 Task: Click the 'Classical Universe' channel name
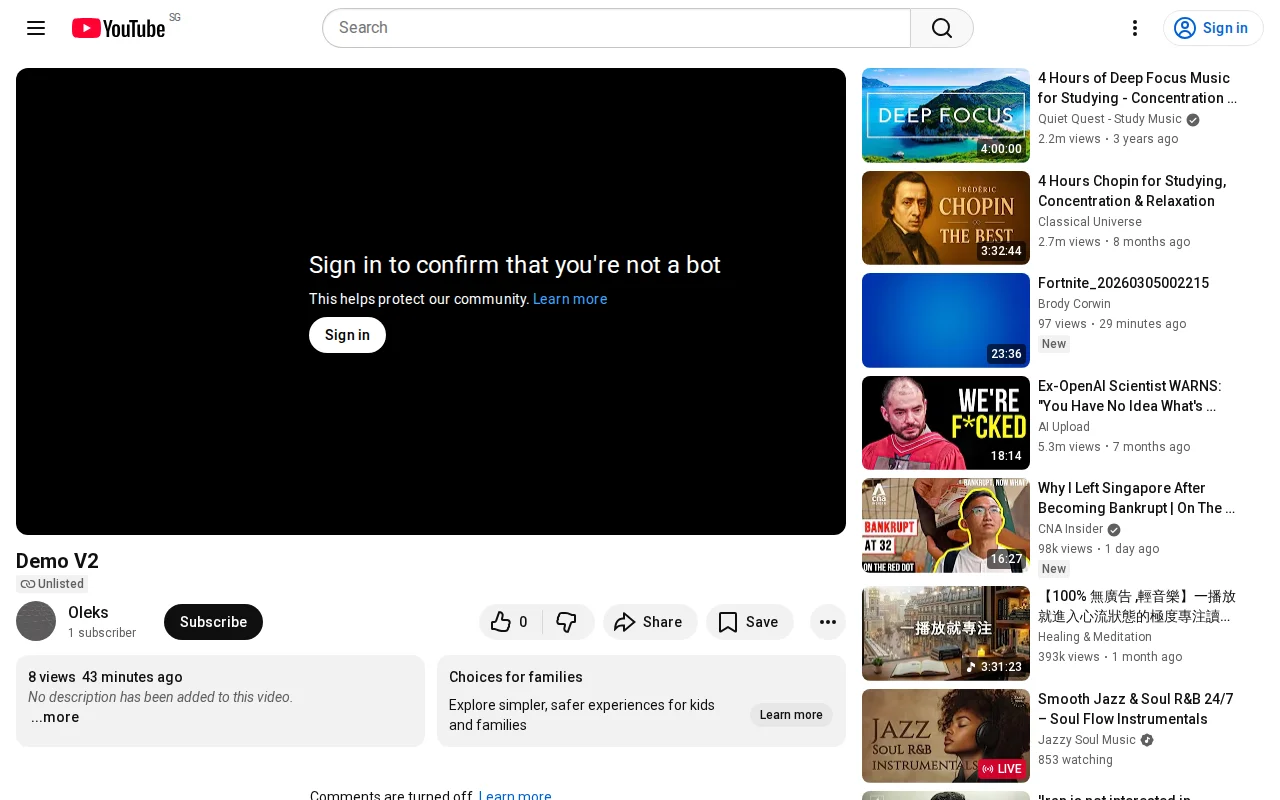[1090, 222]
